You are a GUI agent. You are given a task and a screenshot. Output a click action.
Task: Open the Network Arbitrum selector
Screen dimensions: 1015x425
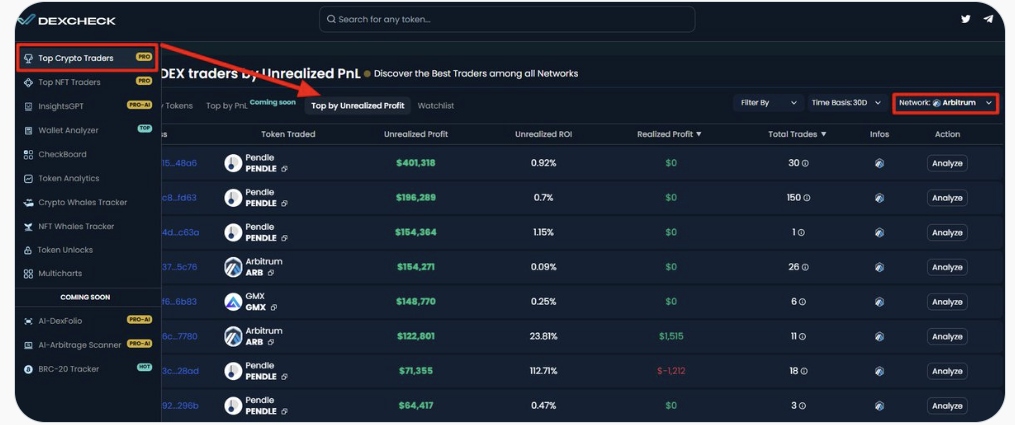click(x=945, y=103)
